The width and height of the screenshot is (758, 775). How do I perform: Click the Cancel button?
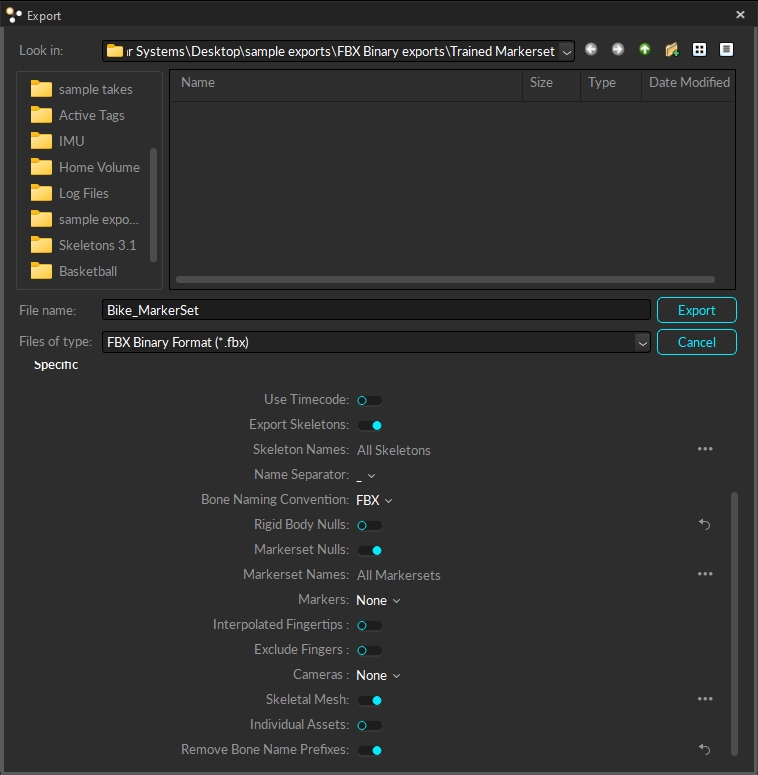[x=696, y=342]
